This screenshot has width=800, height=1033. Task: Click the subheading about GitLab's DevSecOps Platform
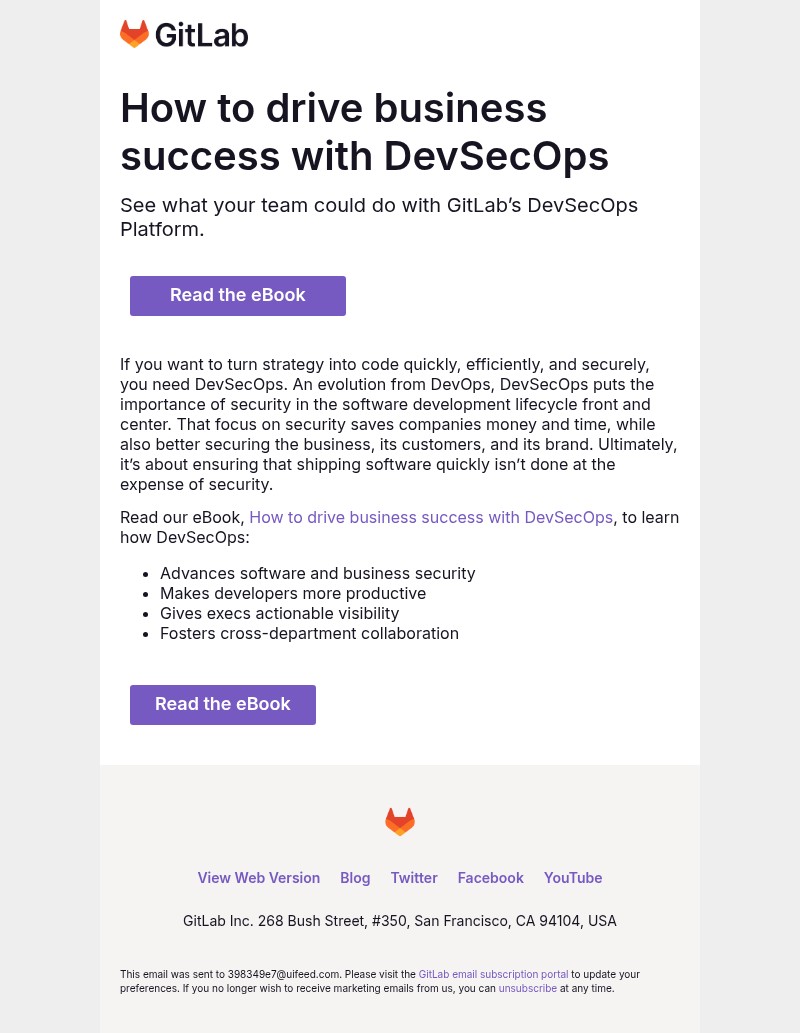[379, 217]
